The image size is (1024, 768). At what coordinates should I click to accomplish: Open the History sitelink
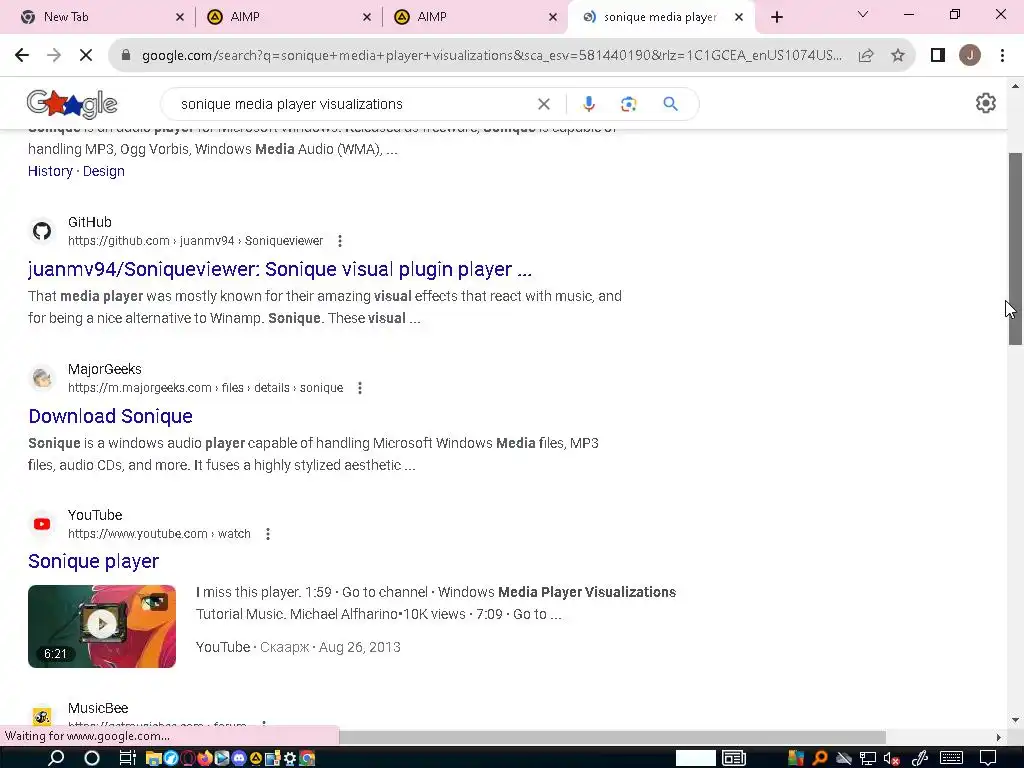(x=50, y=171)
